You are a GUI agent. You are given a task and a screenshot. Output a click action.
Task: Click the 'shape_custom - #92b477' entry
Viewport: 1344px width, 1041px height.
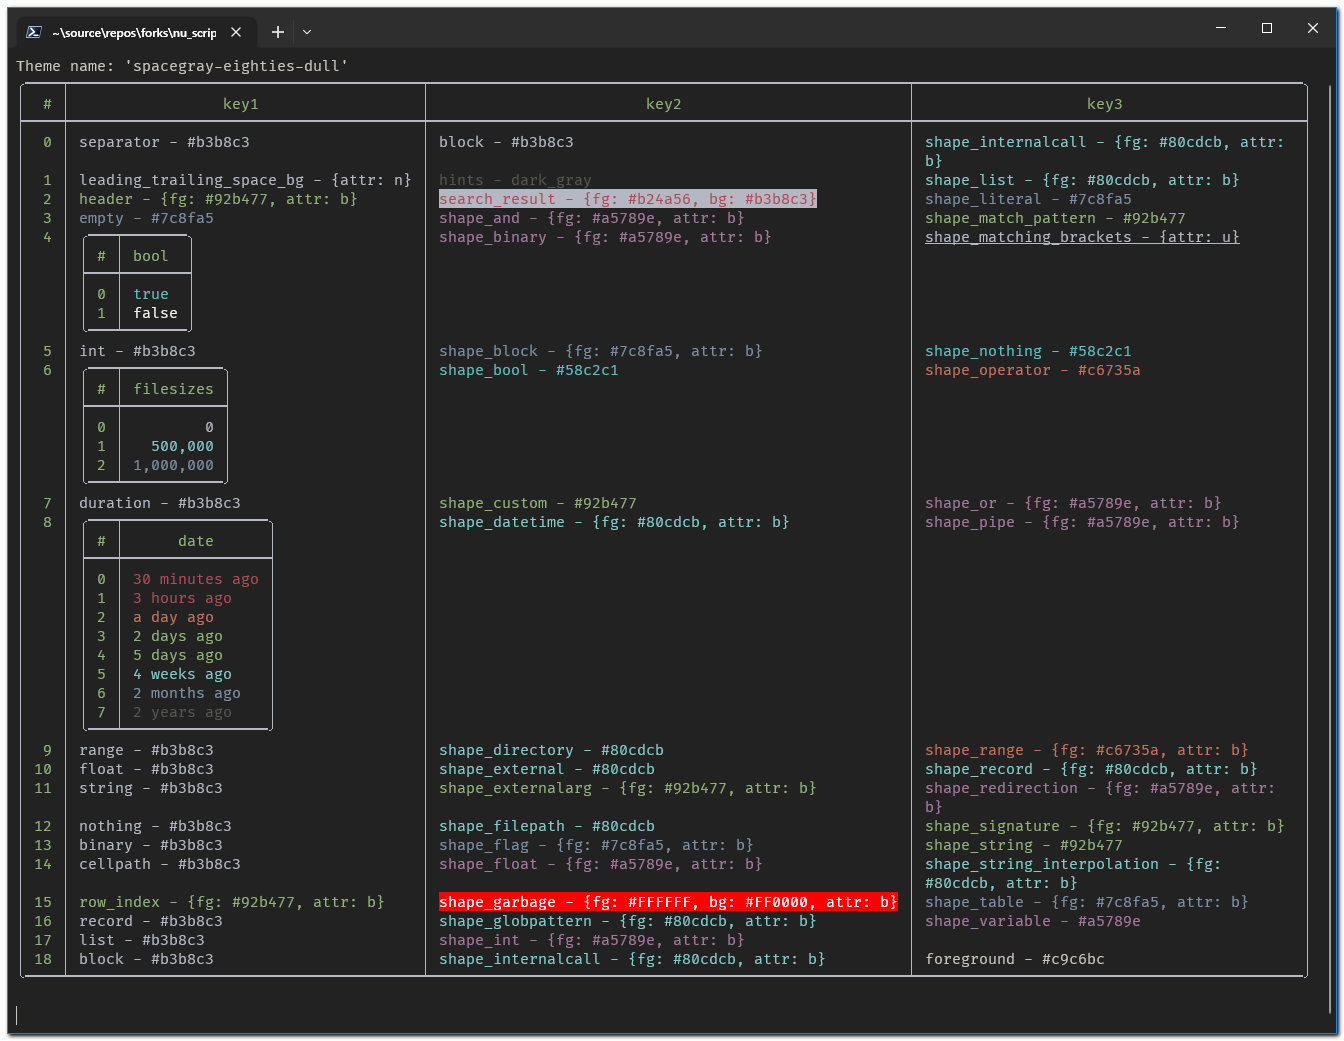click(x=538, y=503)
